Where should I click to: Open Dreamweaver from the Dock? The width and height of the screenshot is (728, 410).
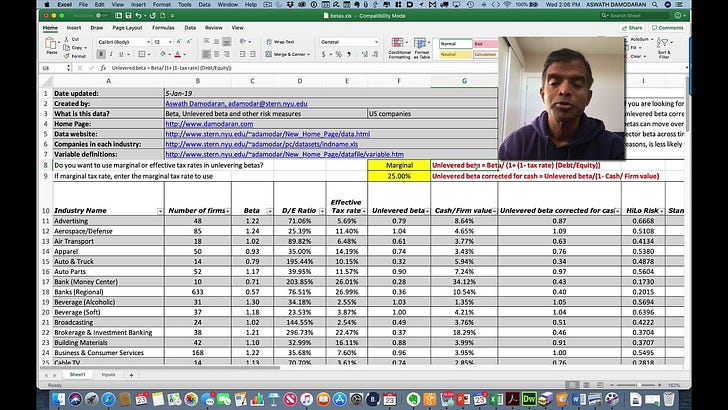tap(529, 399)
